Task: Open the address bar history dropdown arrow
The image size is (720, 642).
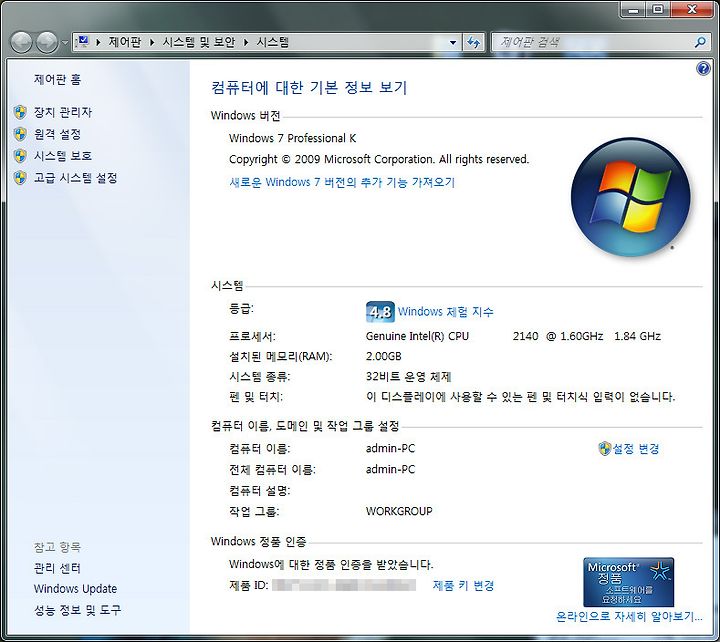Action: (453, 43)
